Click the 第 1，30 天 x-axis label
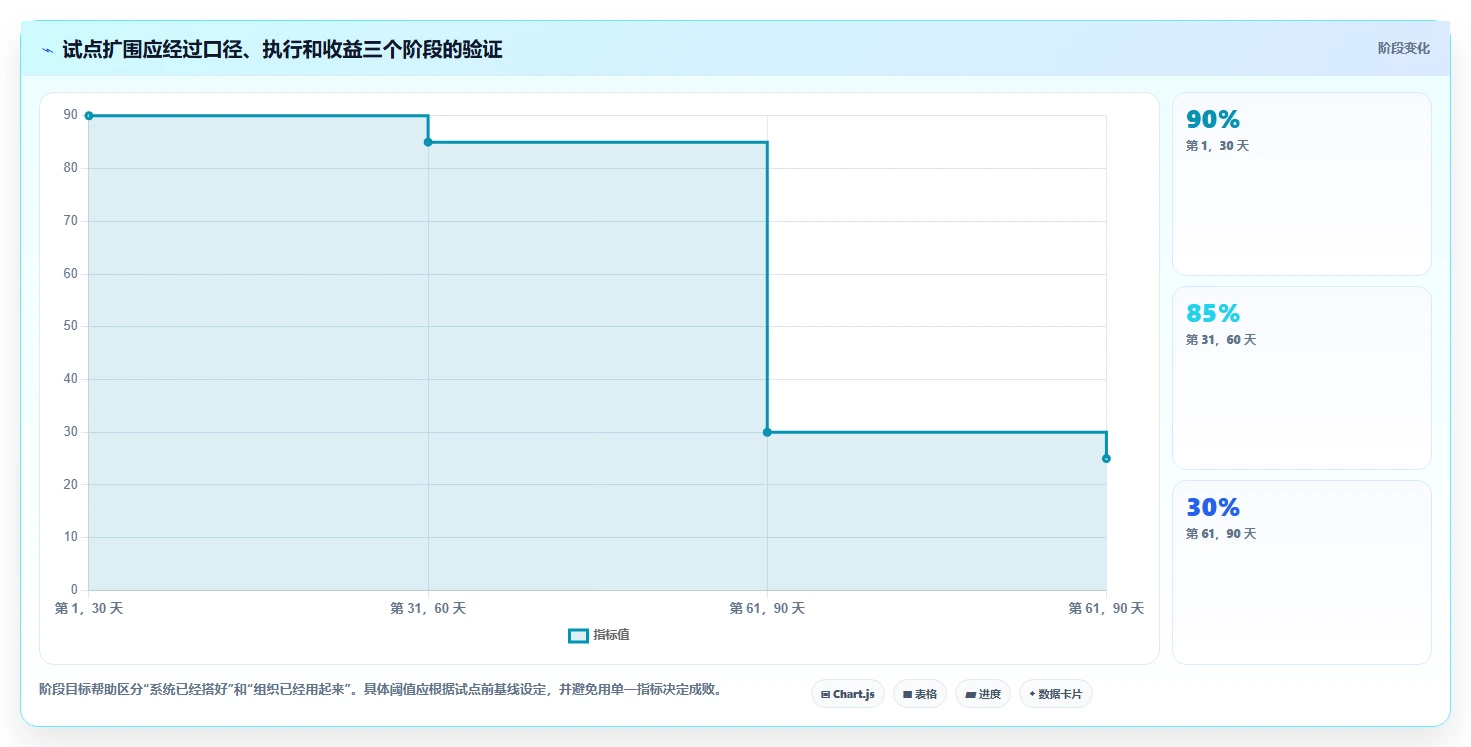The width and height of the screenshot is (1471, 747). (89, 608)
